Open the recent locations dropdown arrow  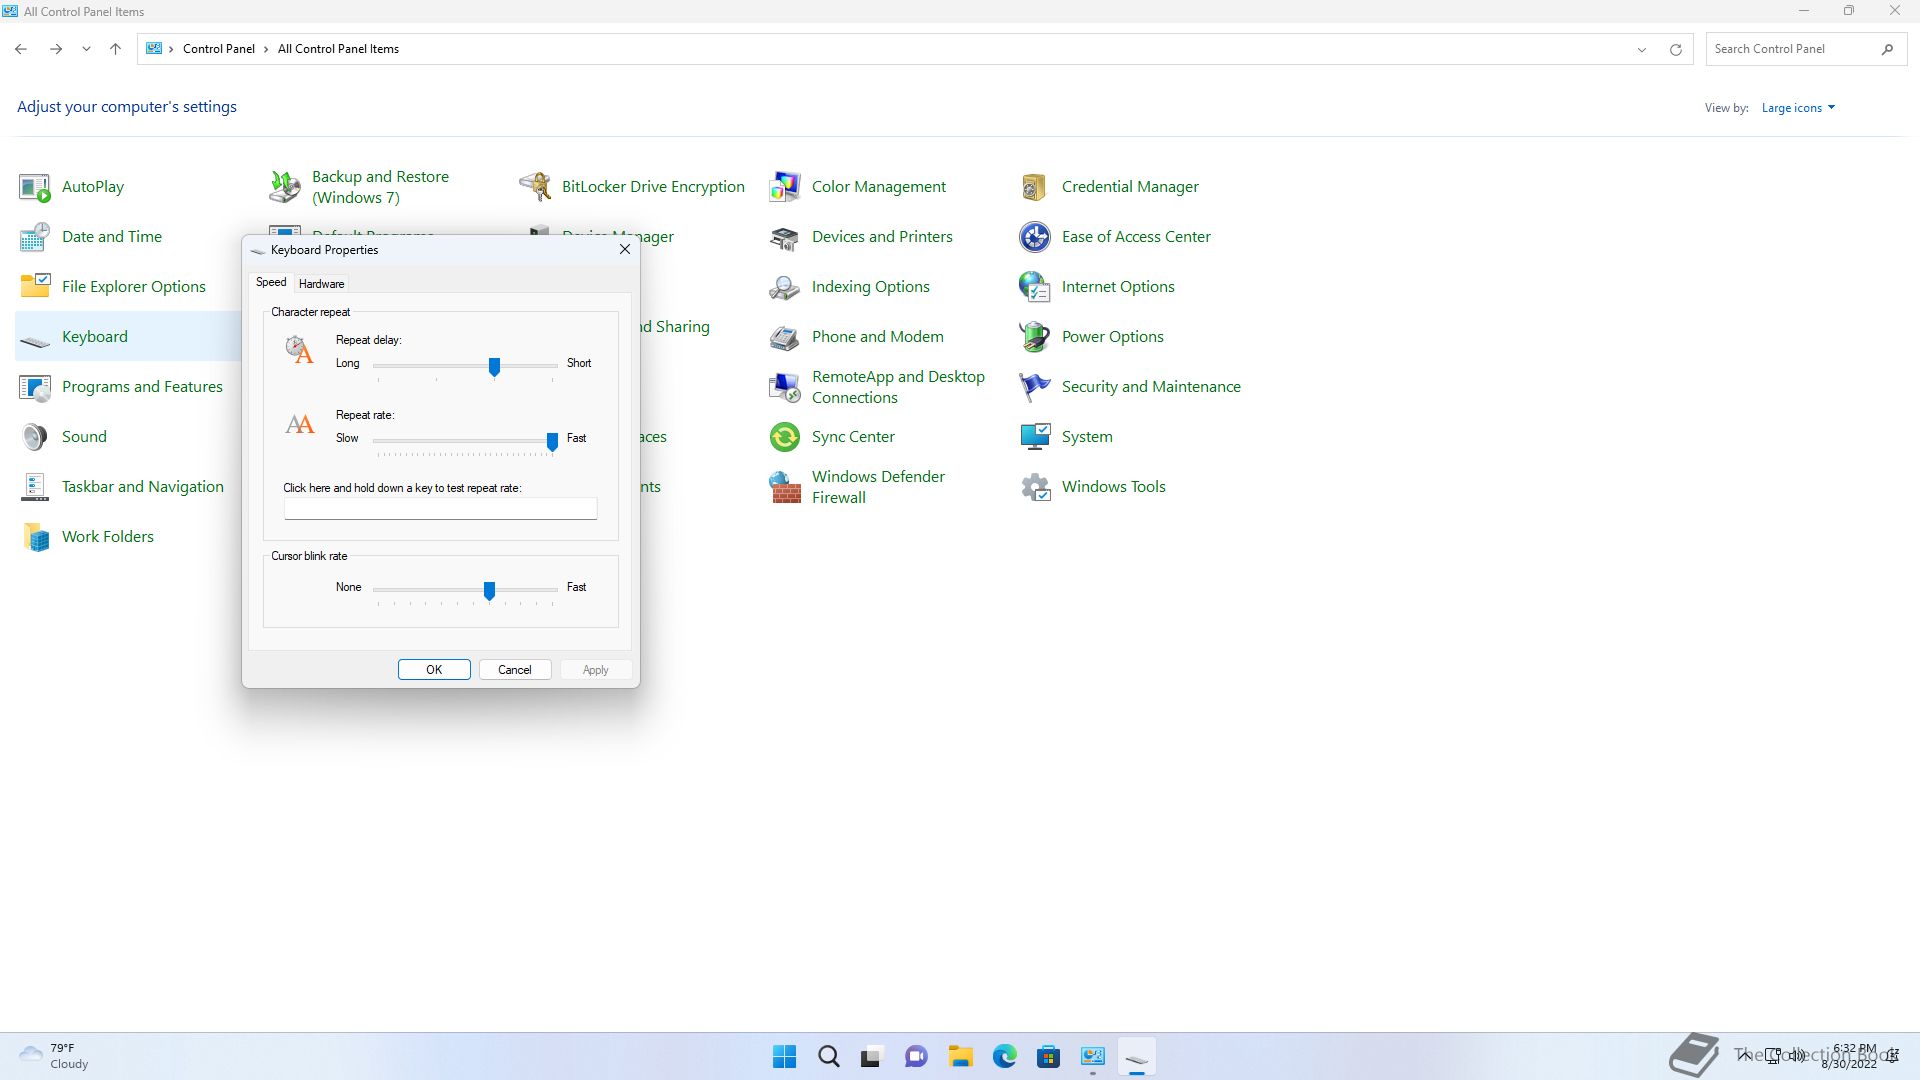(x=86, y=49)
